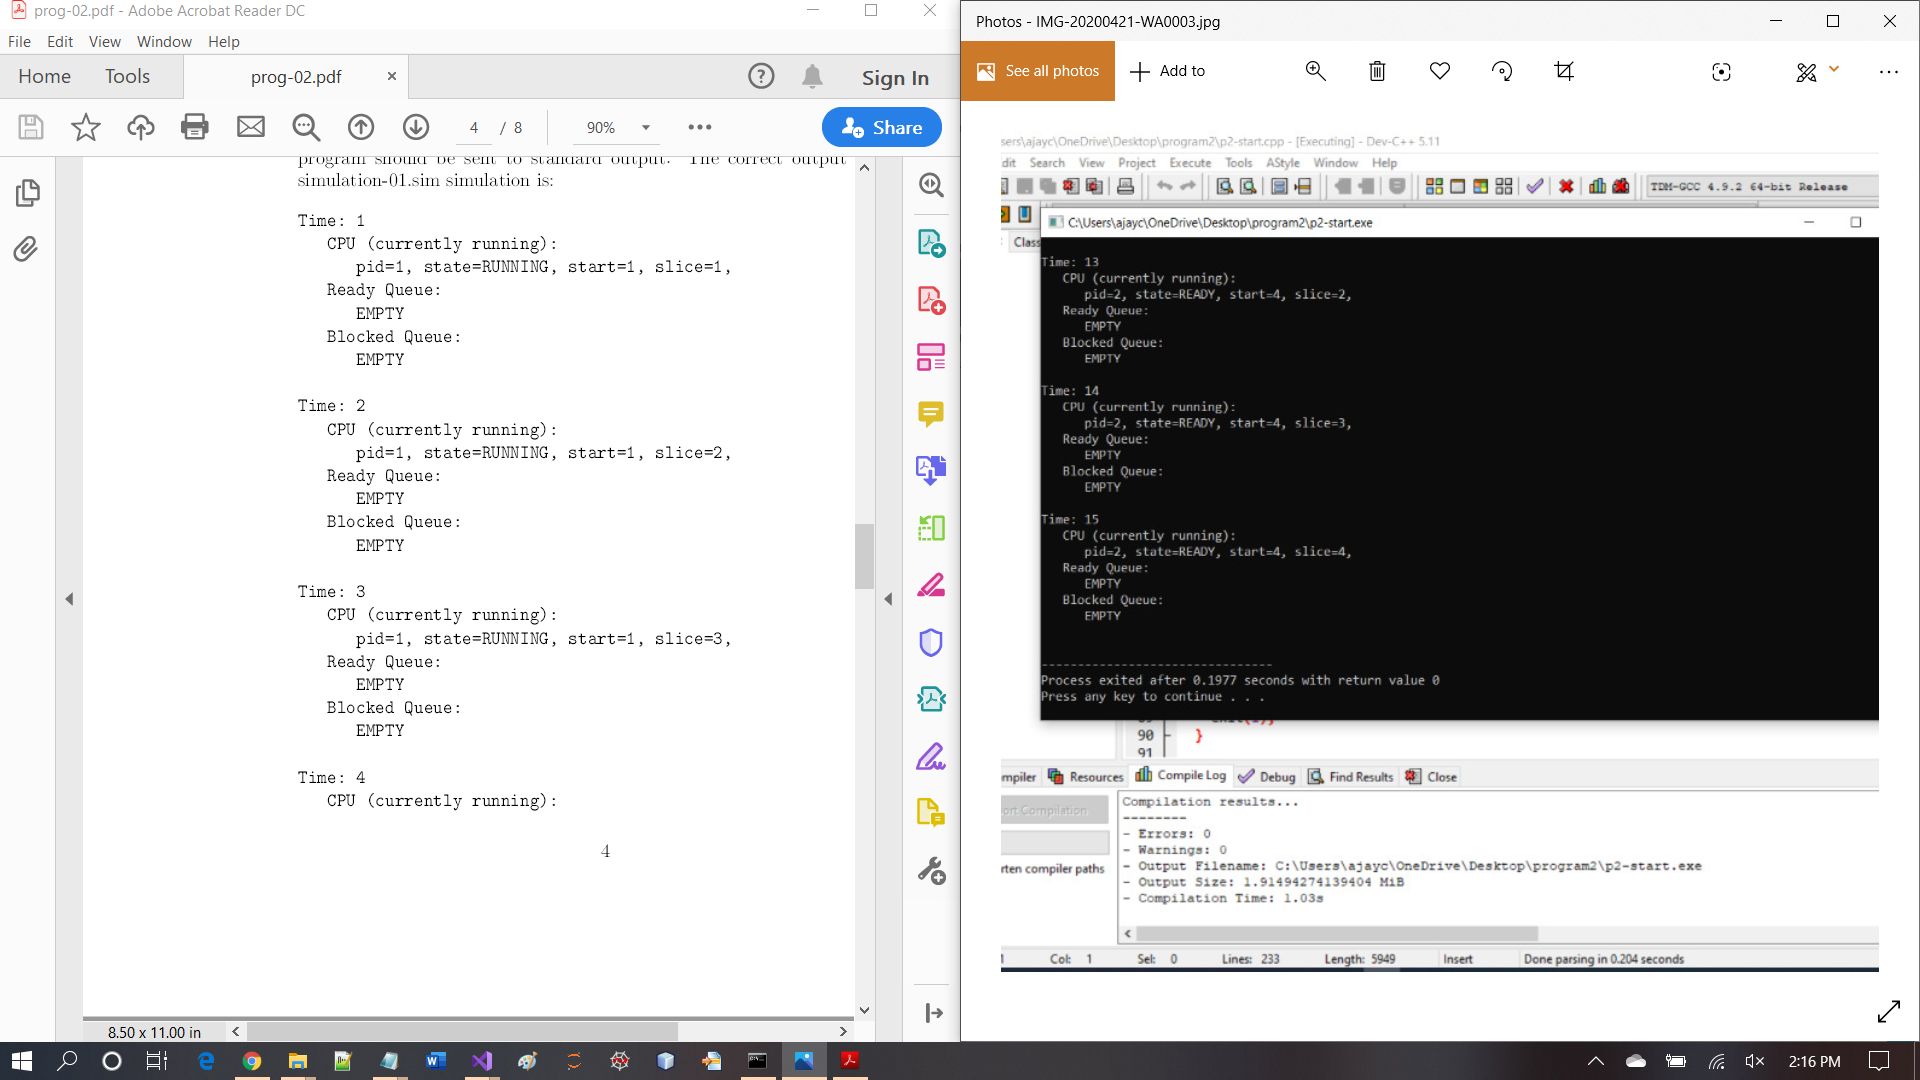Screen dimensions: 1920x1080
Task: Open Acrobat Help menu
Action: pyautogui.click(x=224, y=42)
